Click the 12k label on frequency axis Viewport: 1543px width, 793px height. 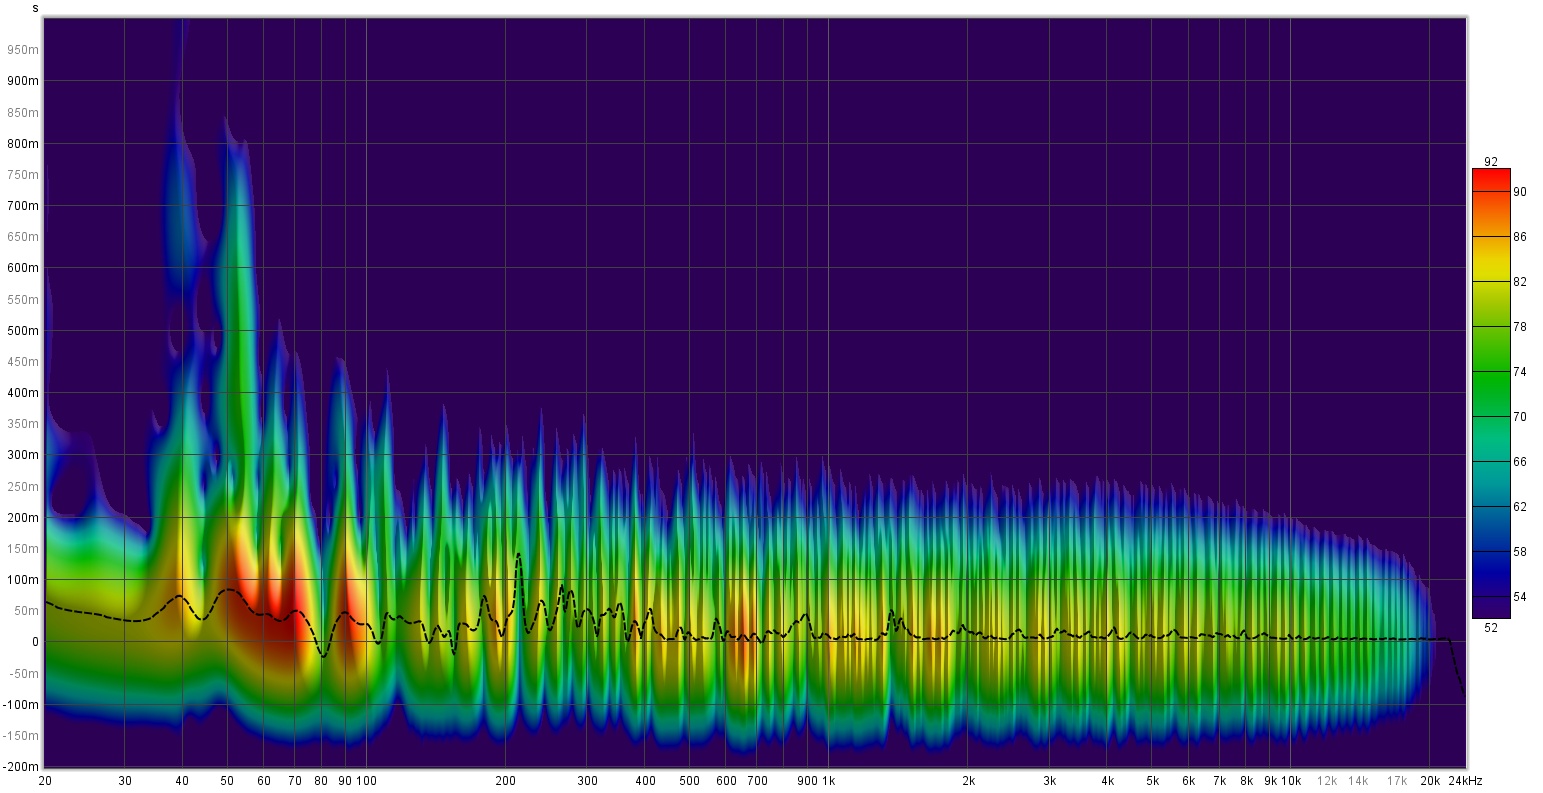tap(1327, 780)
